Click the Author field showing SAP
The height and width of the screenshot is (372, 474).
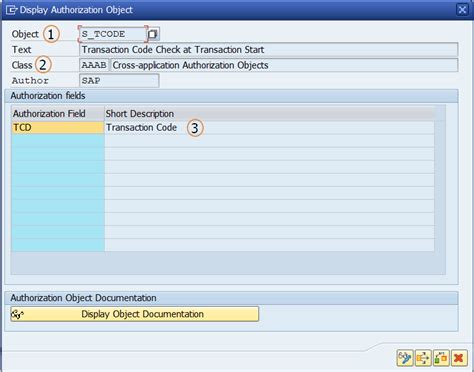point(119,81)
